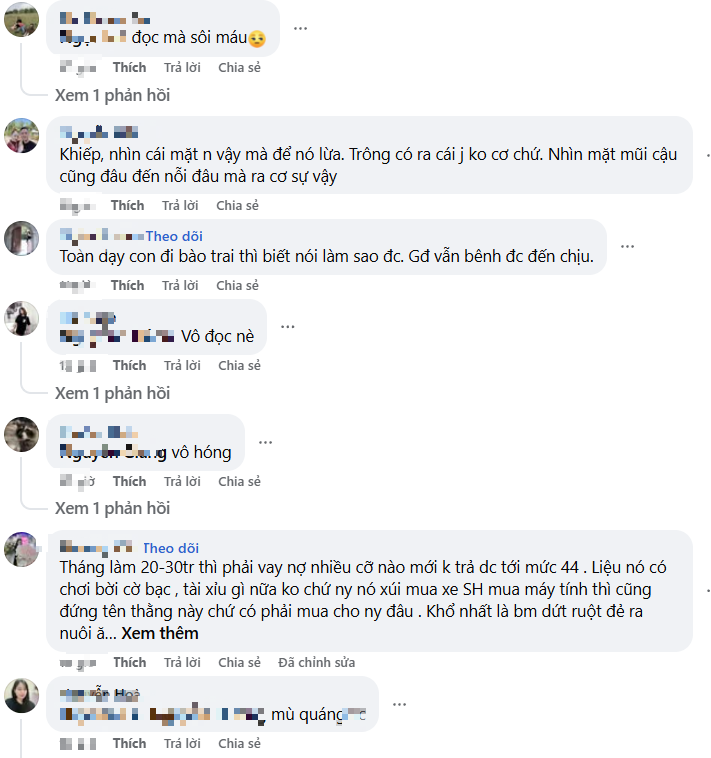Toggle Thích on the "Khiếp, nhìn cái mặt" comment
The width and height of the screenshot is (711, 758).
[127, 205]
